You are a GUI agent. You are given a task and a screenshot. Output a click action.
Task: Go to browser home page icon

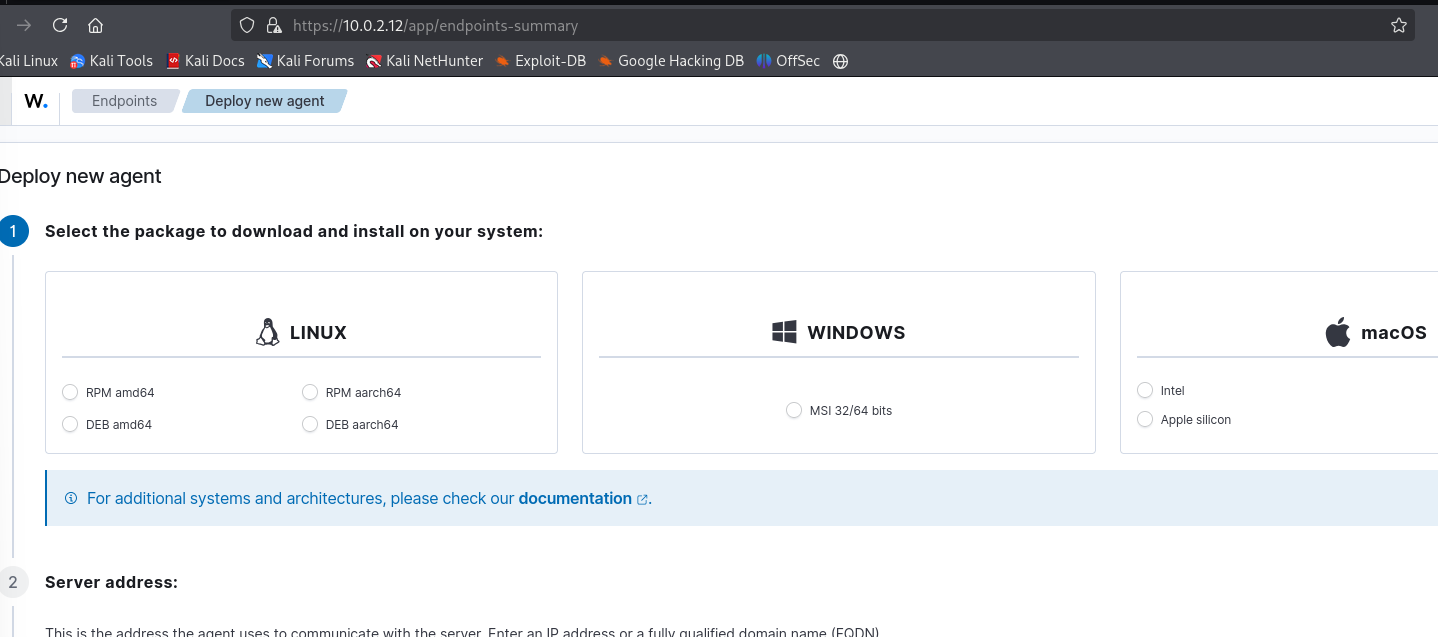[x=96, y=26]
